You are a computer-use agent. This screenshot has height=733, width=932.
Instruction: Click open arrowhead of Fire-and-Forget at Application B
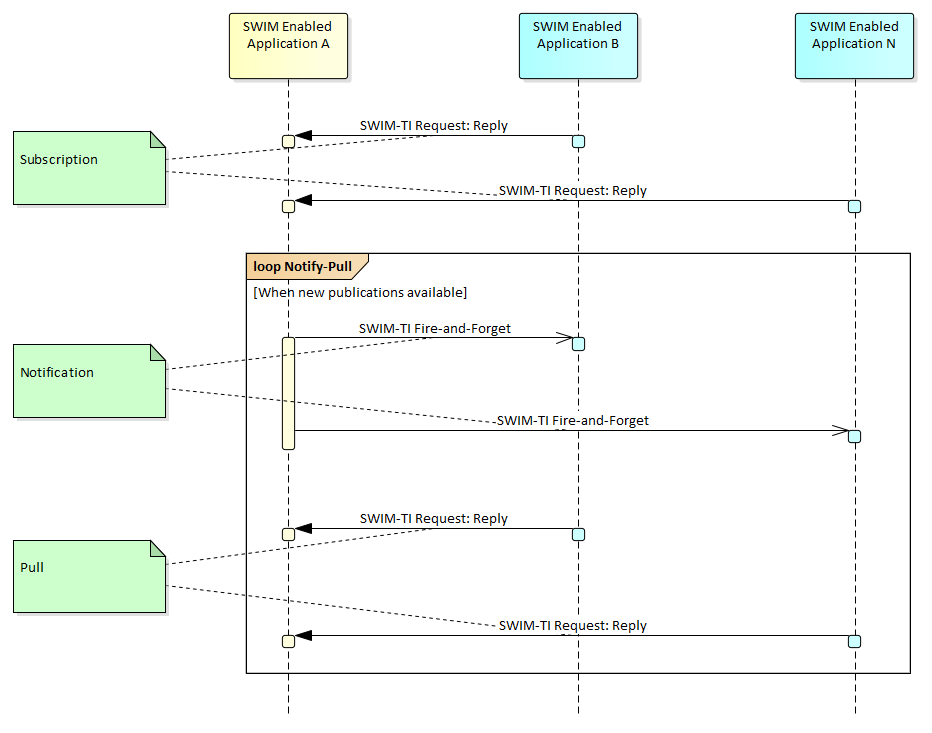564,338
